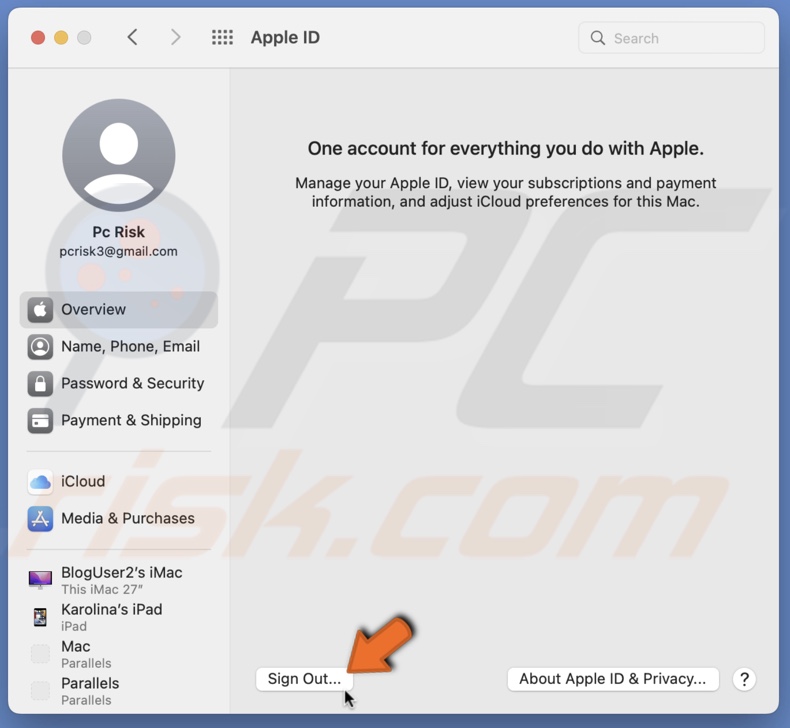Image resolution: width=790 pixels, height=728 pixels.
Task: Open Password & Security section
Action: pos(119,383)
